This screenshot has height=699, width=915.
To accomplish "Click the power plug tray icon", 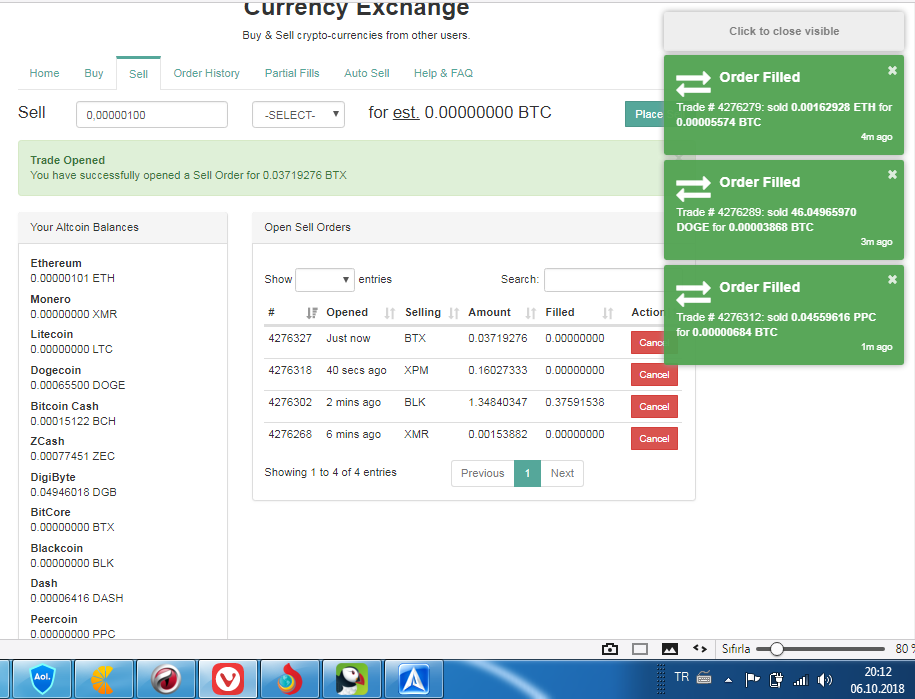I will pos(776,680).
